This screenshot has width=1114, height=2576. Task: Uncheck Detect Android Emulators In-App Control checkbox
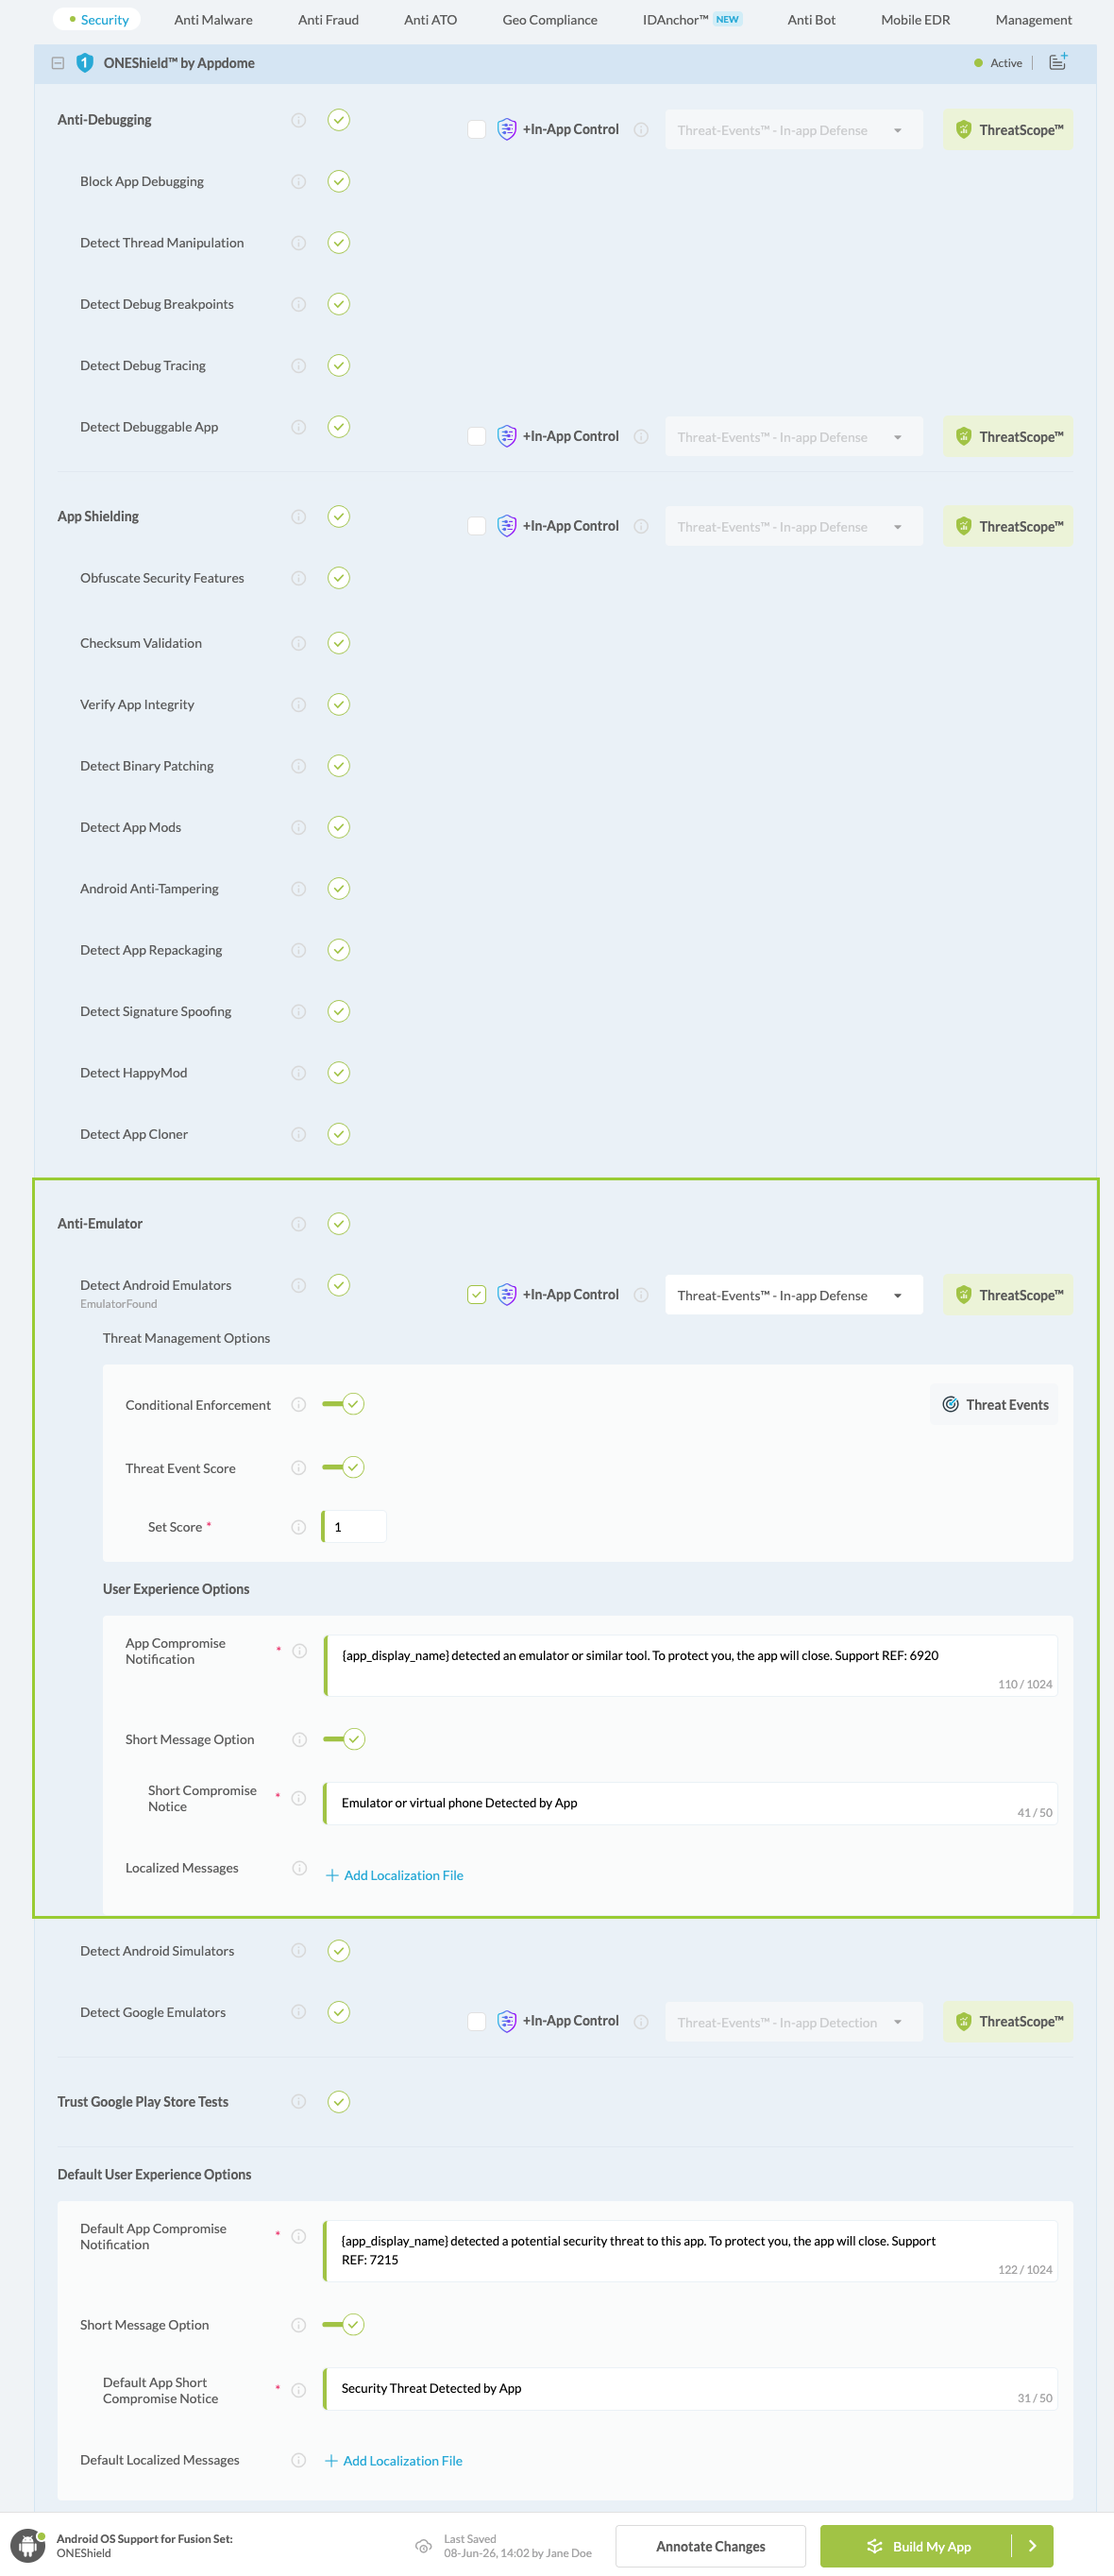coord(477,1295)
